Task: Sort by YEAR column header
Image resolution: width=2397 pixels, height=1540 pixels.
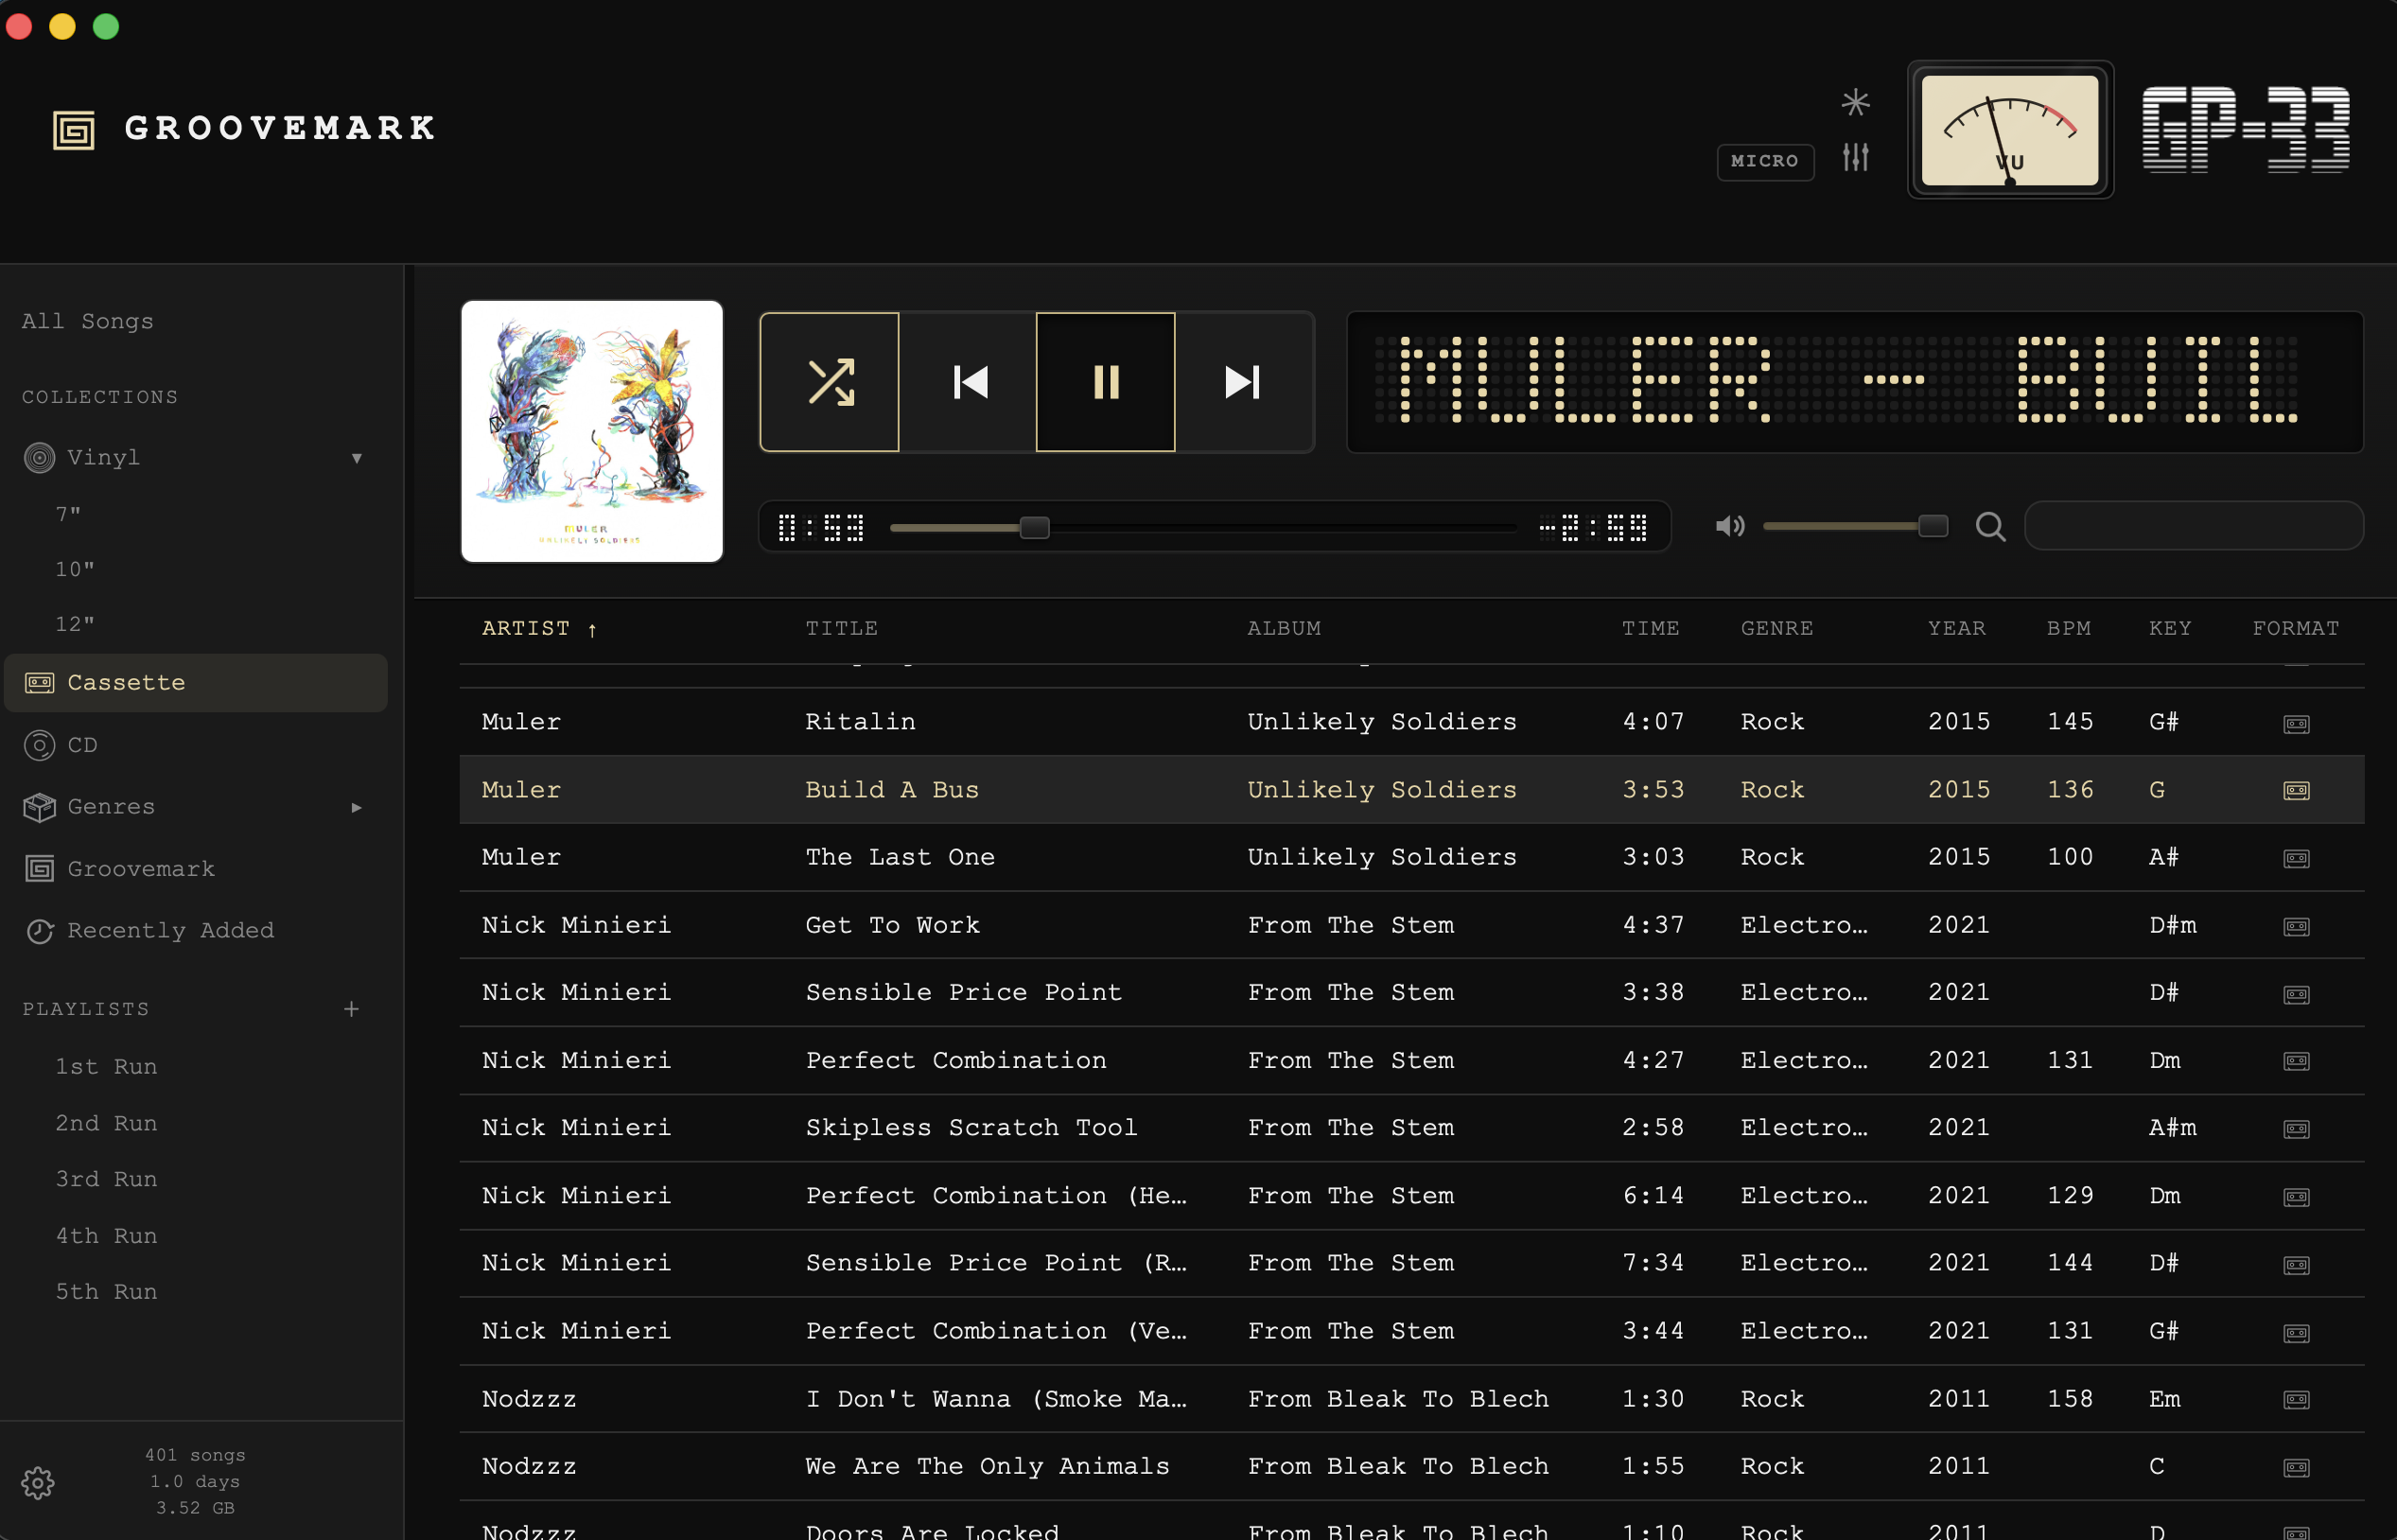Action: point(1956,629)
